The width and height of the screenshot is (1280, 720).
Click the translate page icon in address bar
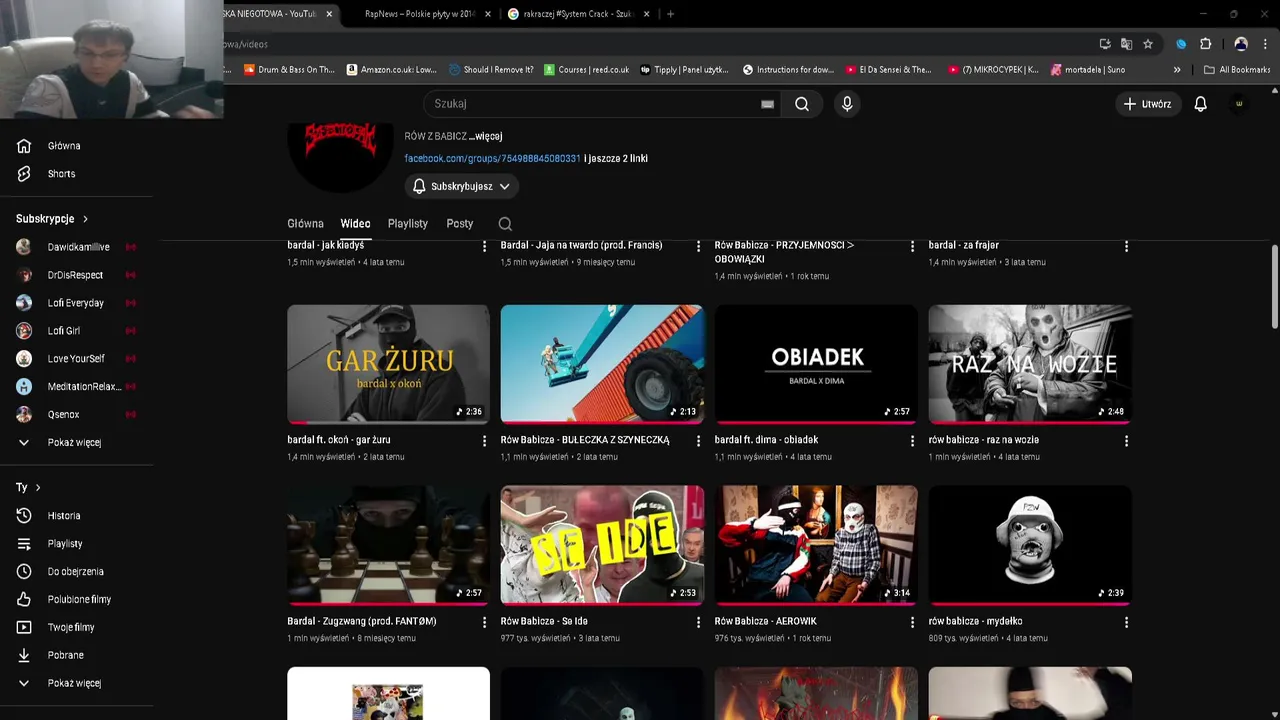click(x=1126, y=44)
